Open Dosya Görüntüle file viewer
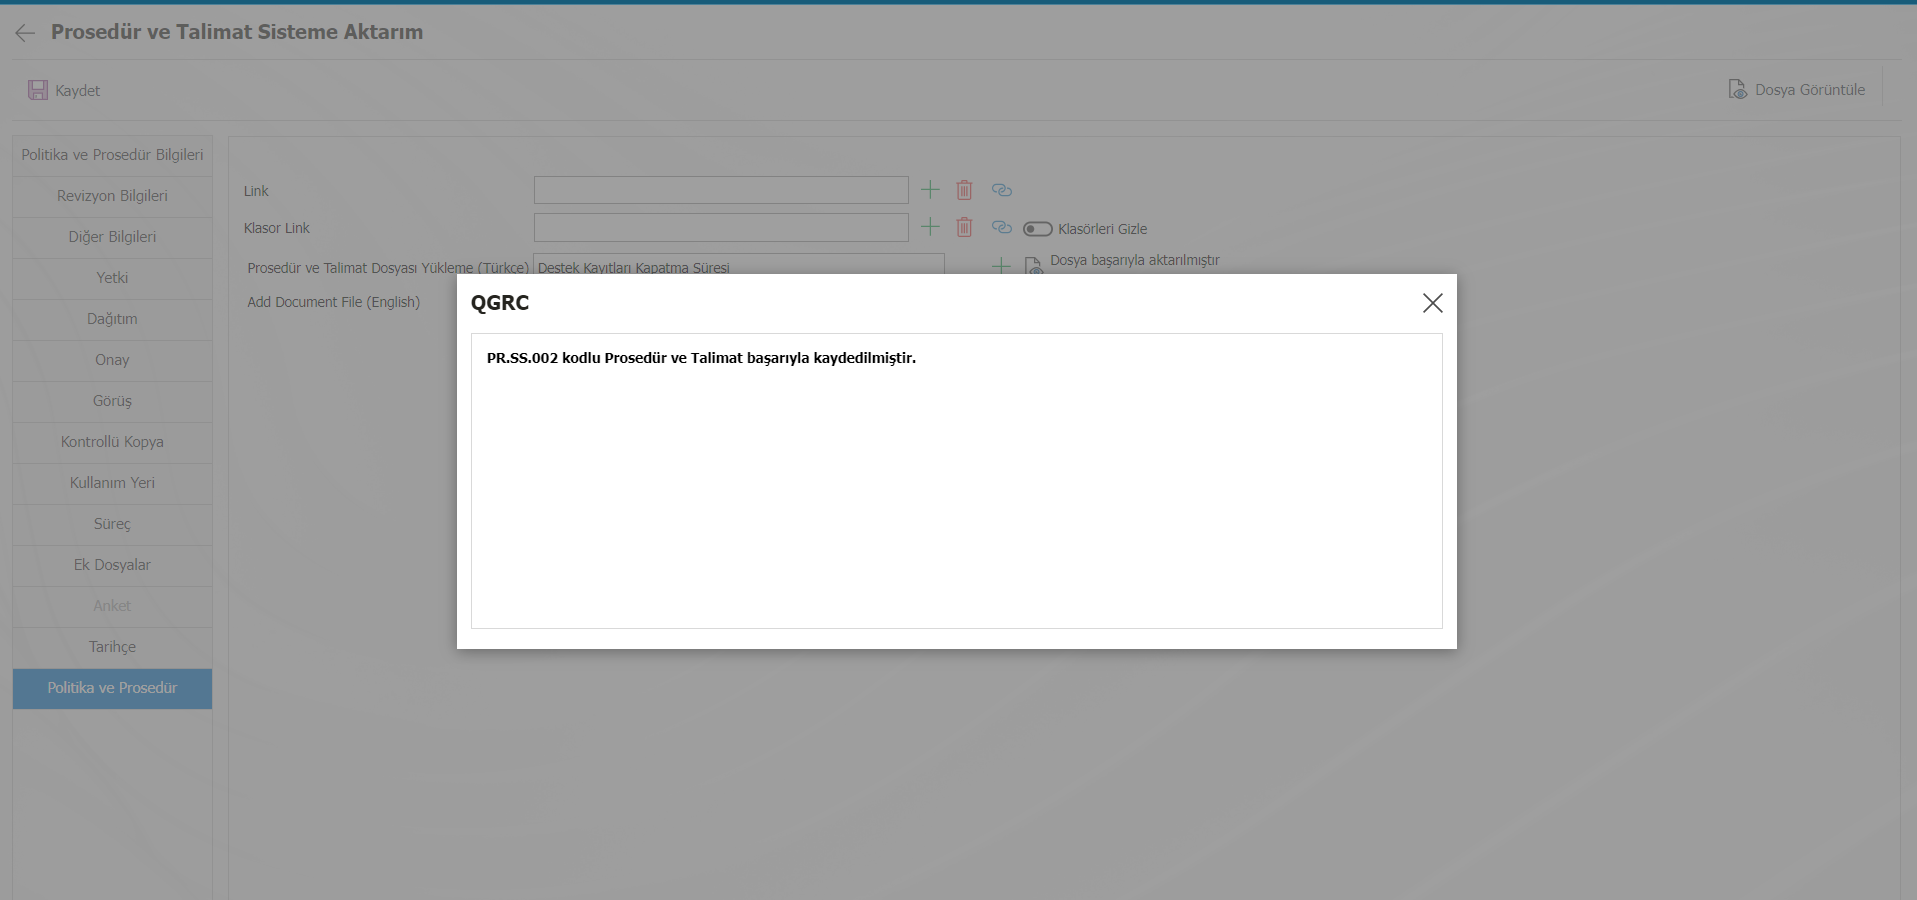Screen dimensions: 1917x900 pyautogui.click(x=1796, y=89)
